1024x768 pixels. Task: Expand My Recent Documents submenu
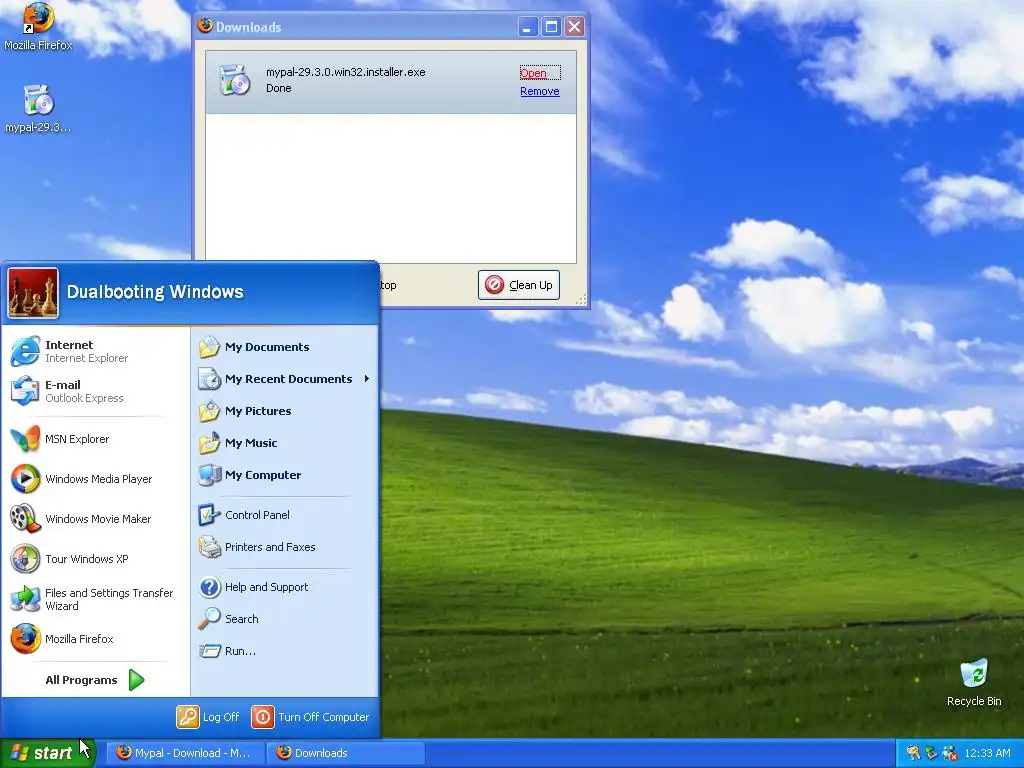(x=284, y=379)
